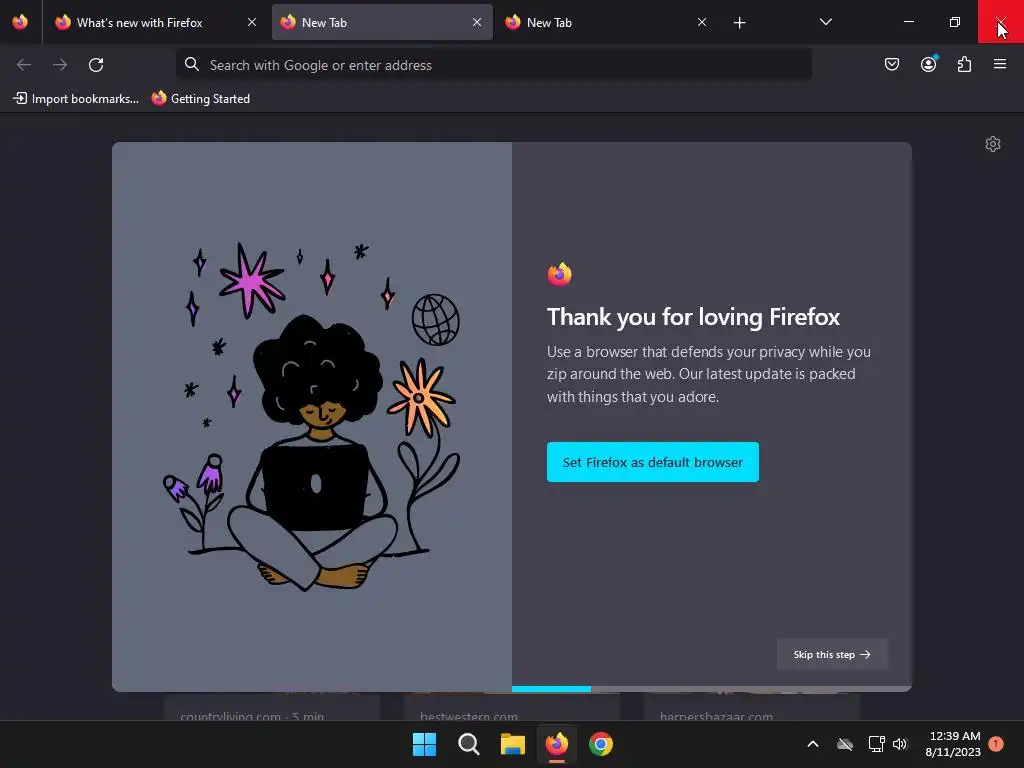Close the last New Tab
The height and width of the screenshot is (768, 1024).
[x=702, y=22]
